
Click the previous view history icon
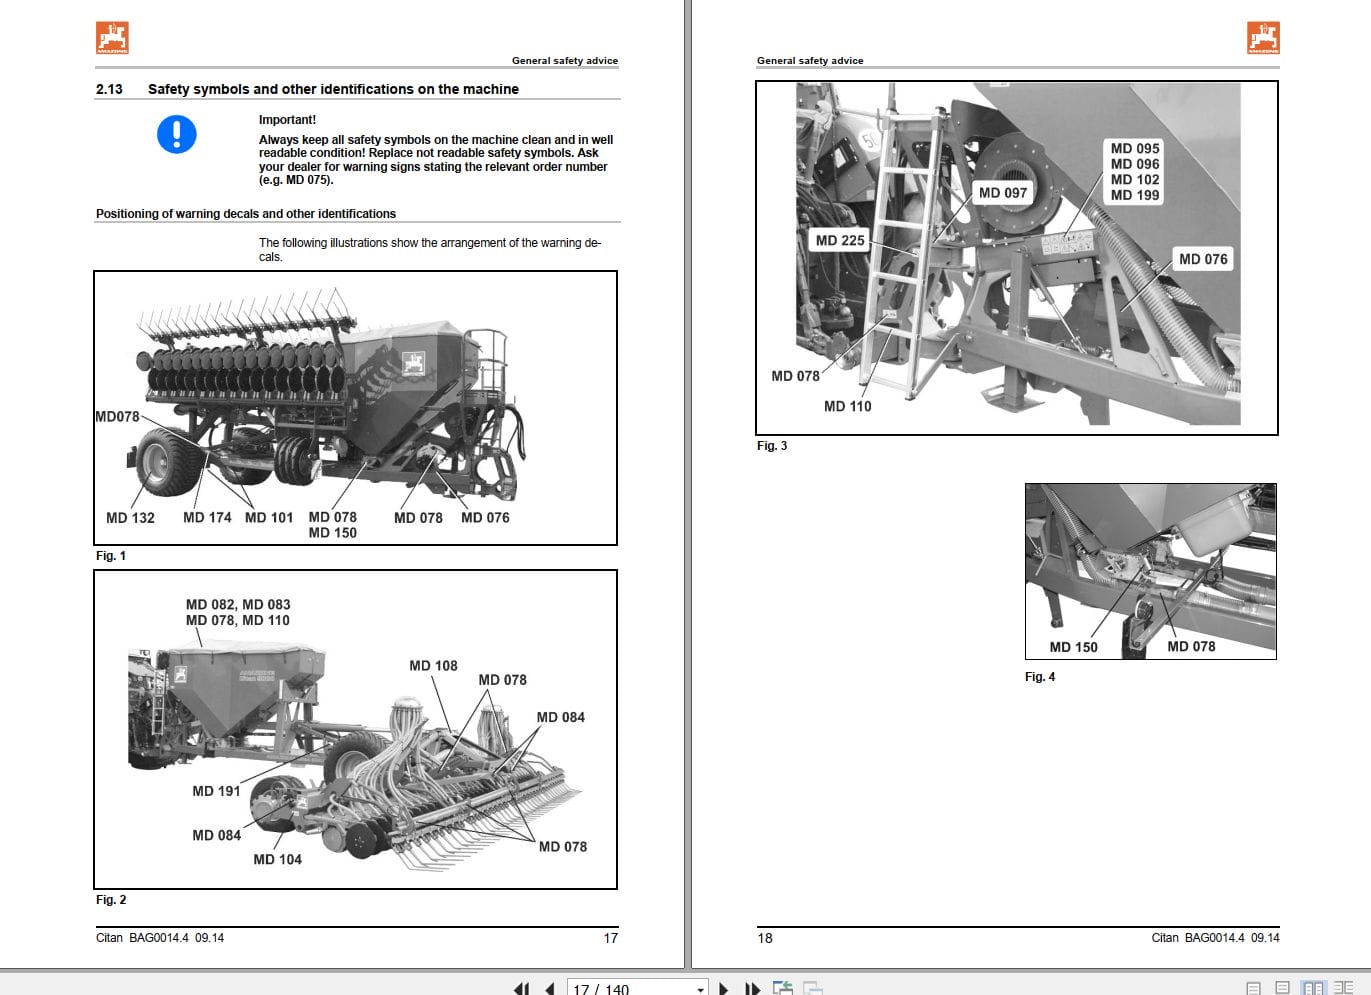783,988
